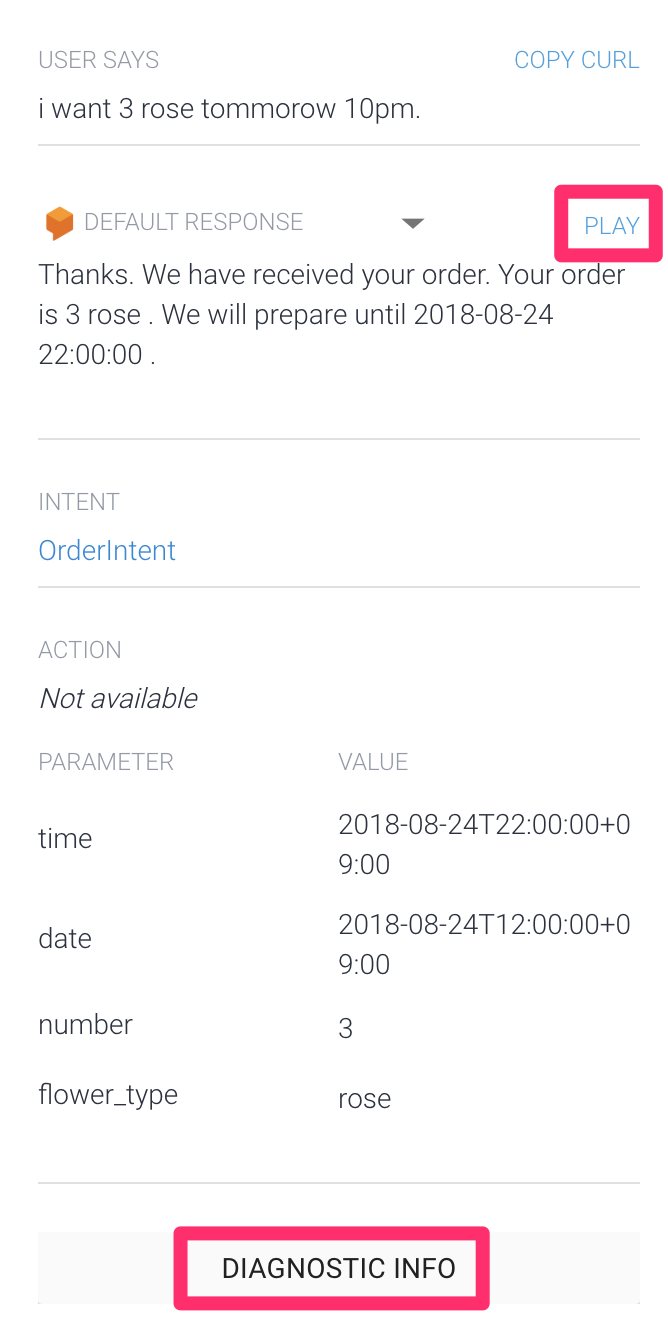668x1318 pixels.
Task: Select the USER SAYS section label
Action: click(x=98, y=60)
